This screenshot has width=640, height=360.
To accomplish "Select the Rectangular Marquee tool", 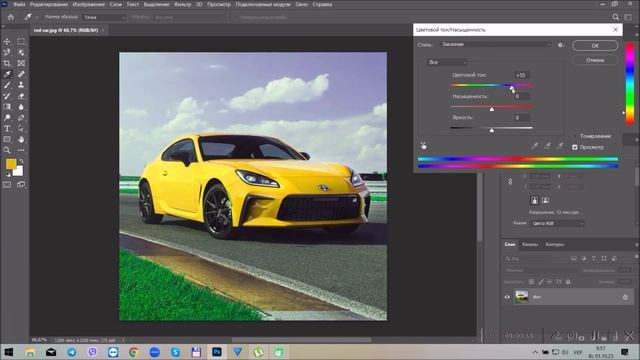I will [21, 42].
